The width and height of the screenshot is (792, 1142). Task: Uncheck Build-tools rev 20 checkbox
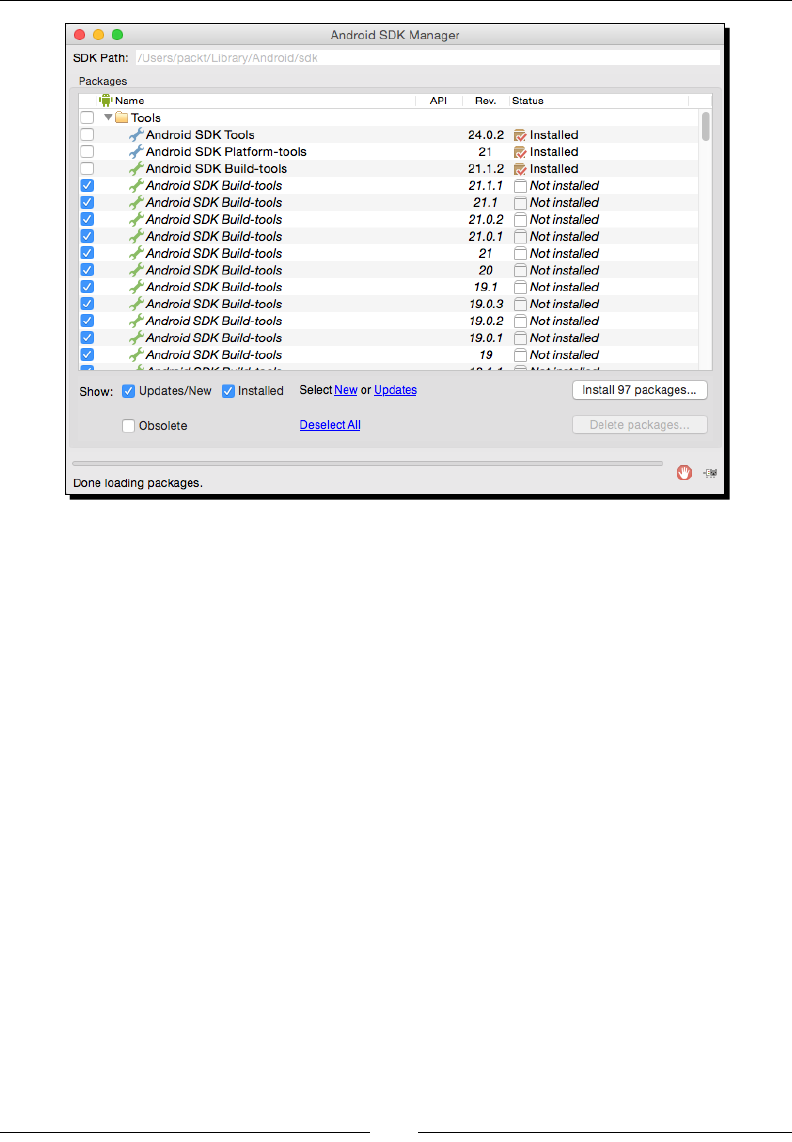tap(87, 270)
